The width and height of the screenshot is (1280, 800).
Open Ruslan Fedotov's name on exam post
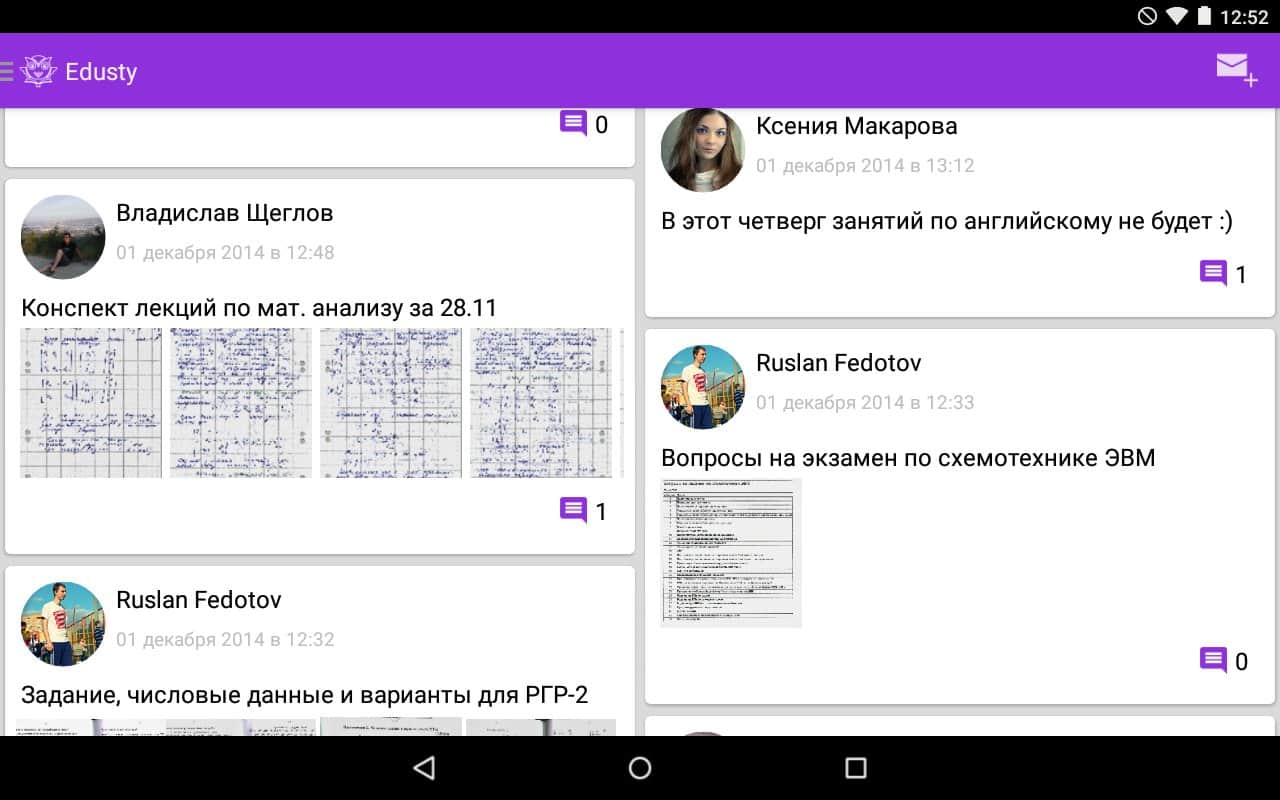[x=838, y=363]
